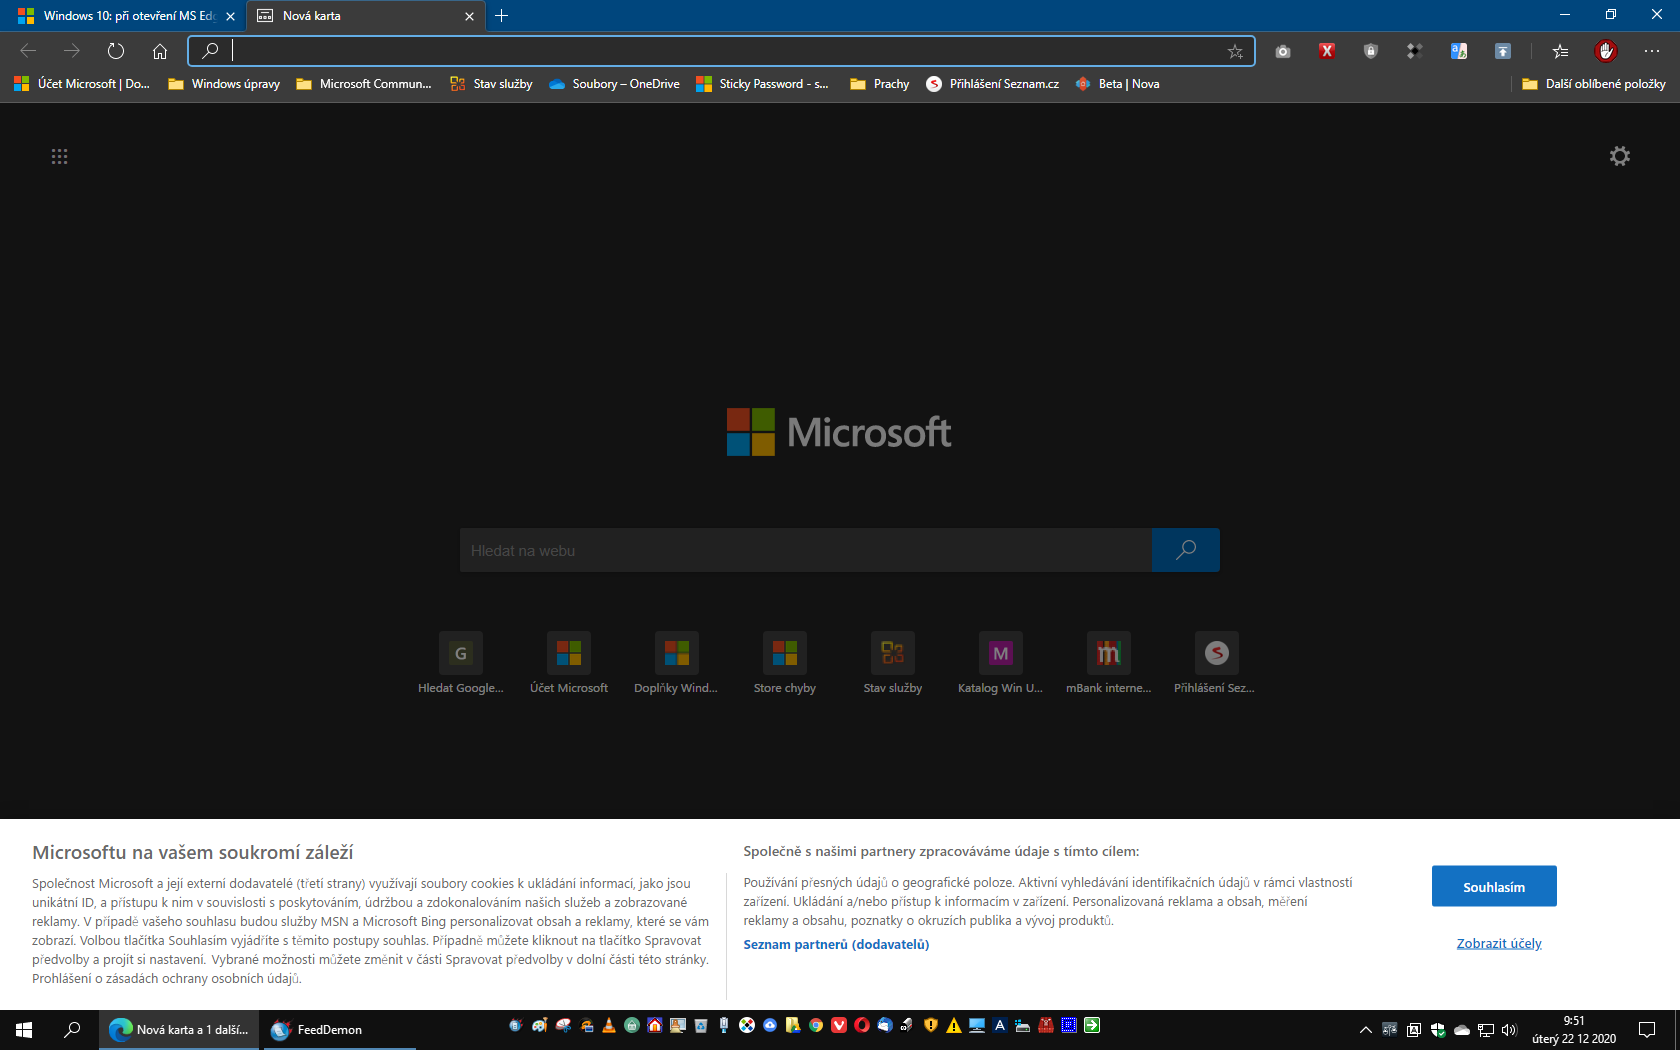Open the Windows úpravy favorites folder
The width and height of the screenshot is (1680, 1050).
point(224,84)
